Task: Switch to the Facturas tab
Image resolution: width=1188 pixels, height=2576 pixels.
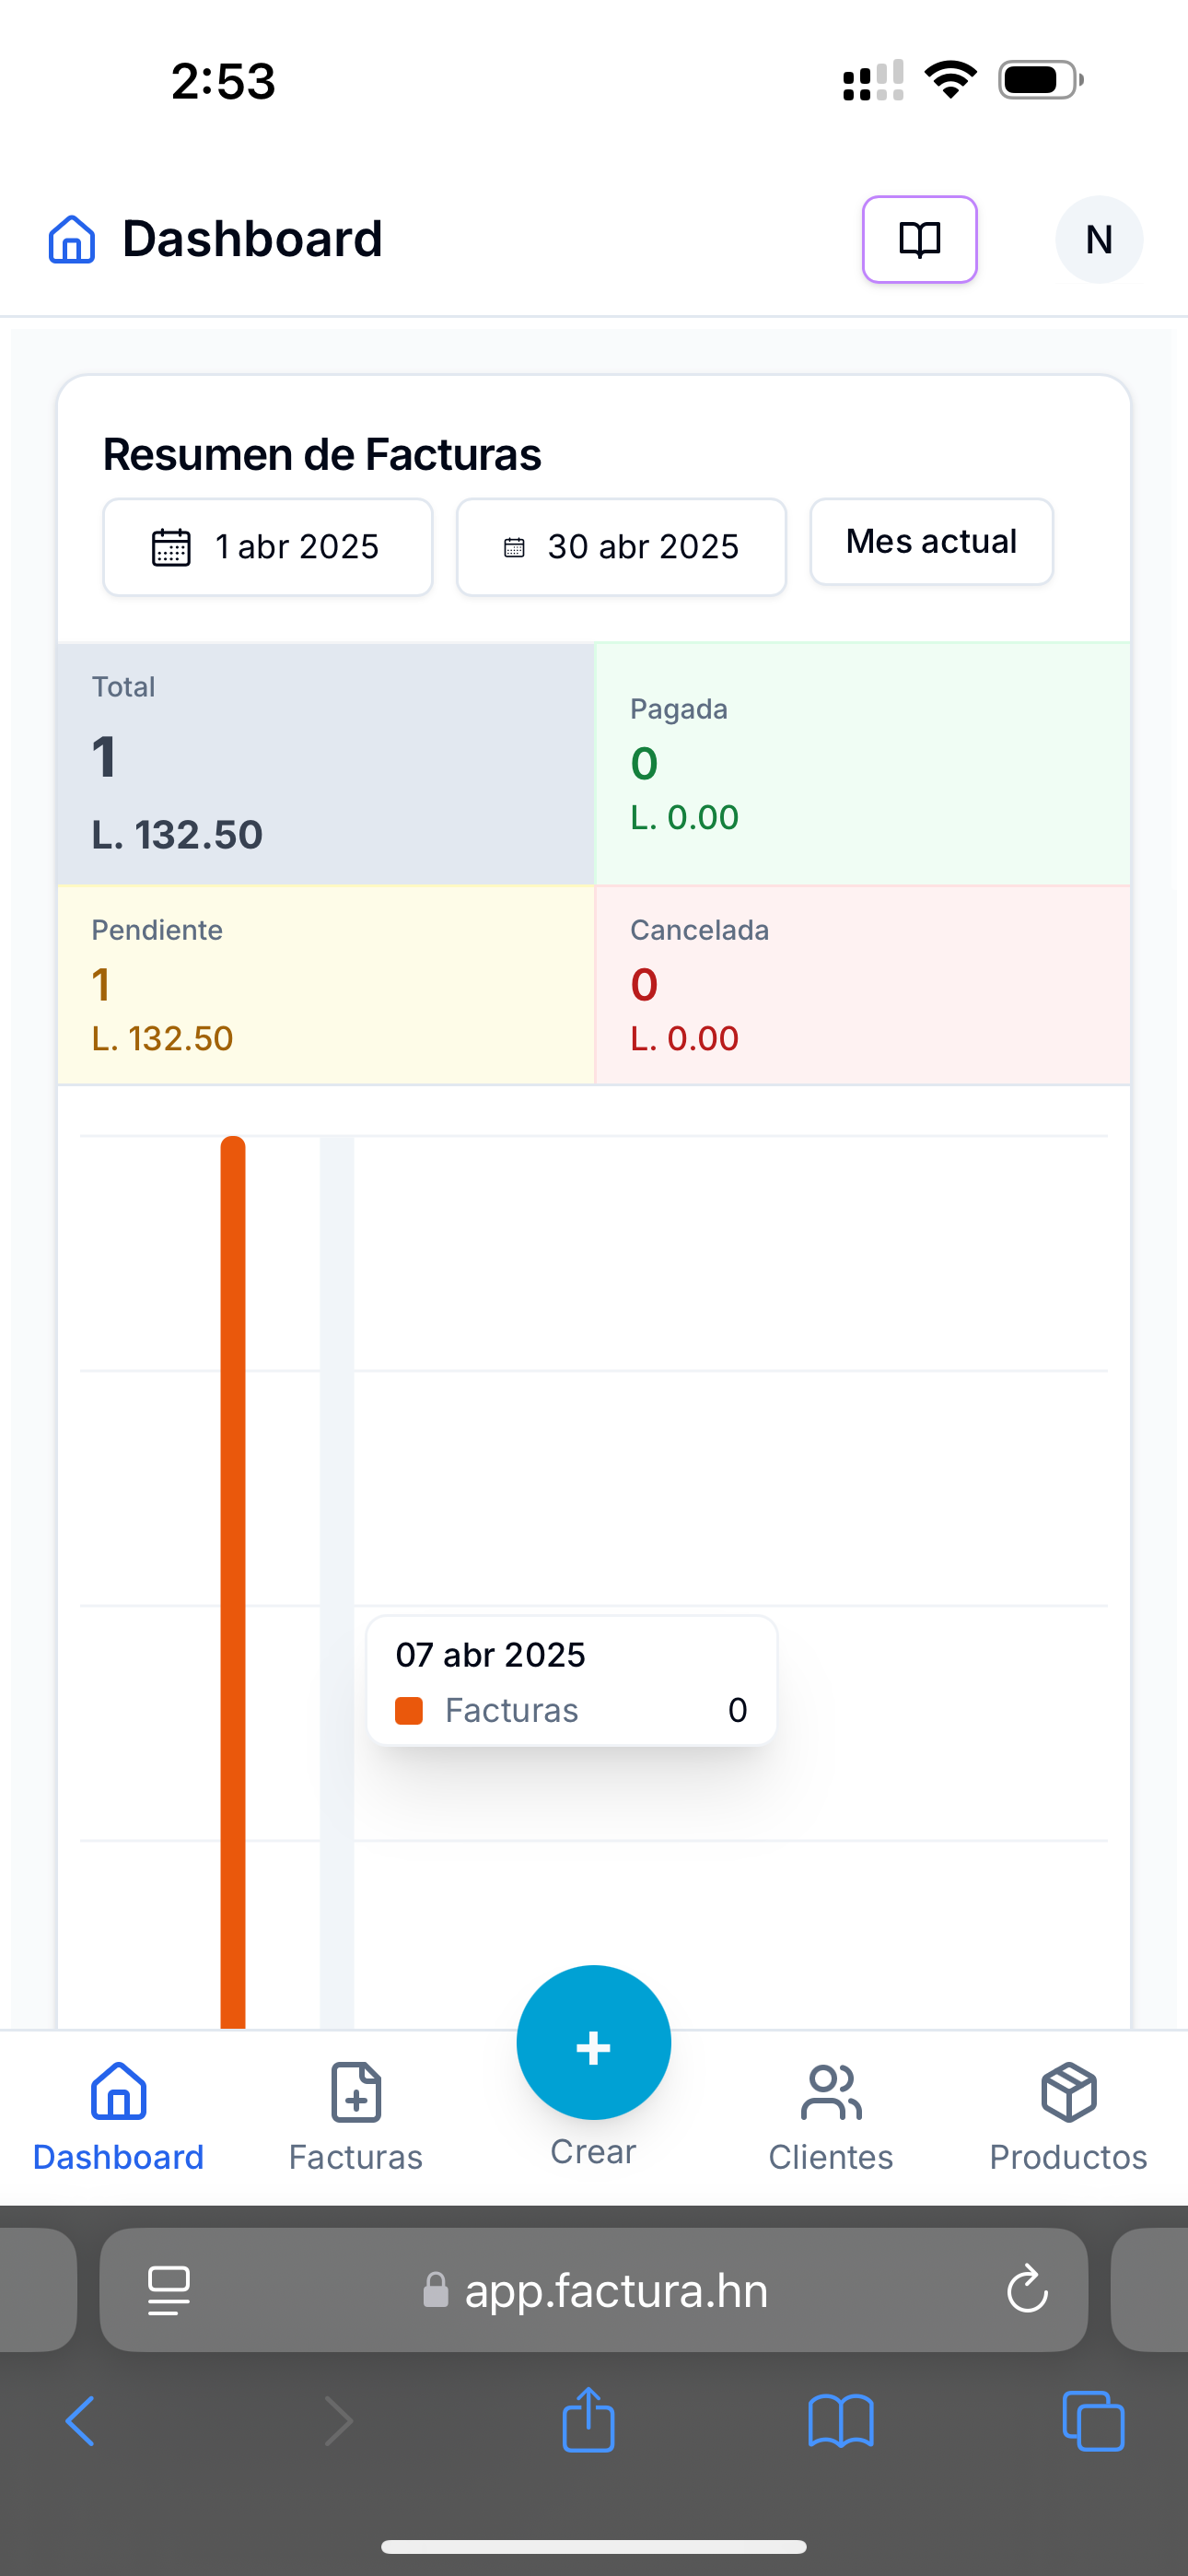Action: point(356,2116)
